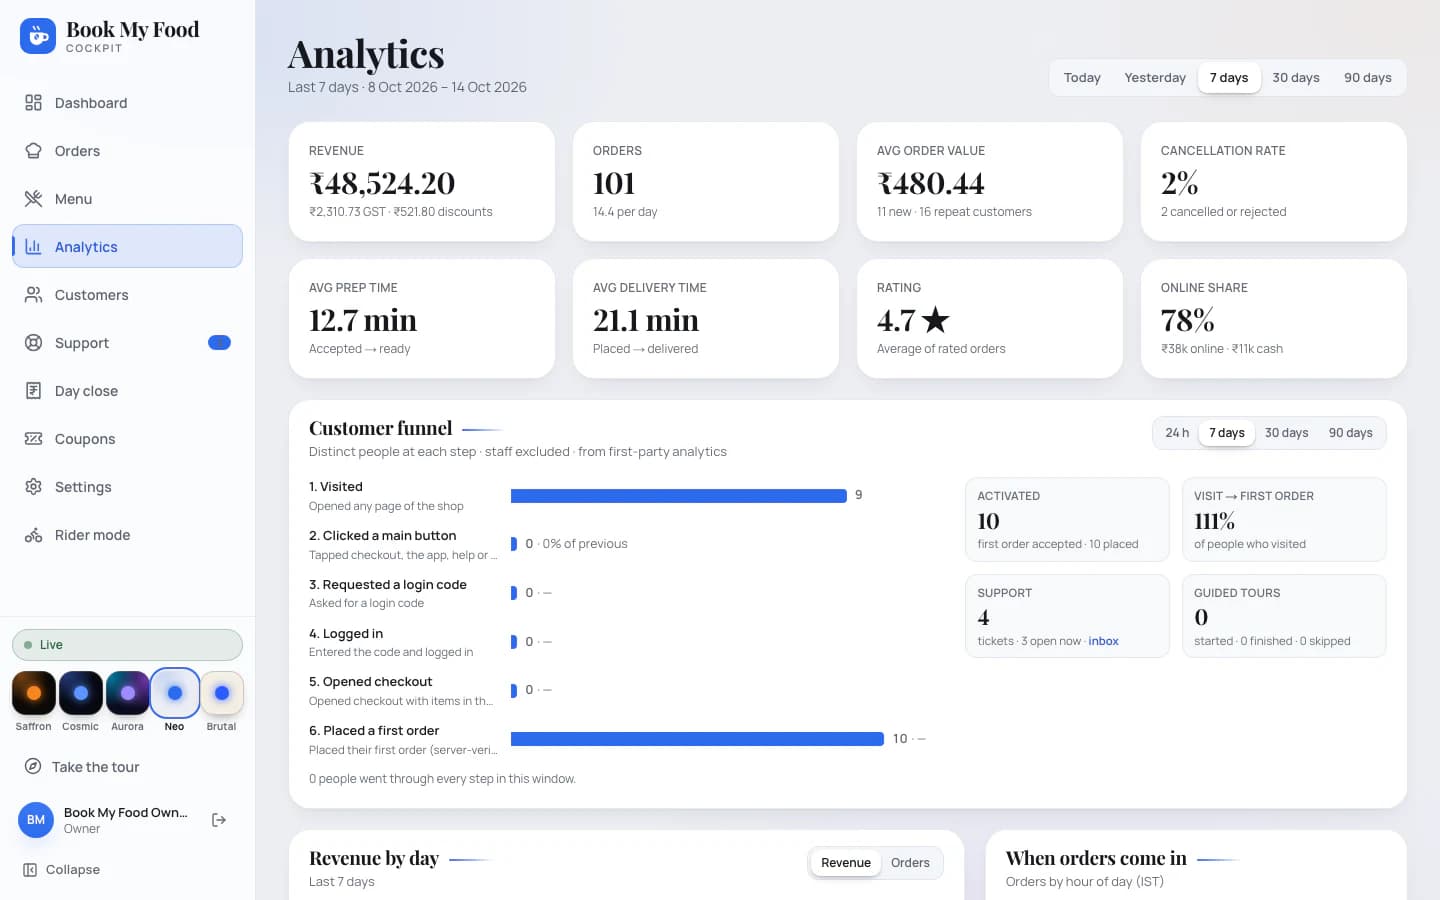Click the Orders chef-hat icon
This screenshot has height=900, width=1440.
tap(33, 151)
